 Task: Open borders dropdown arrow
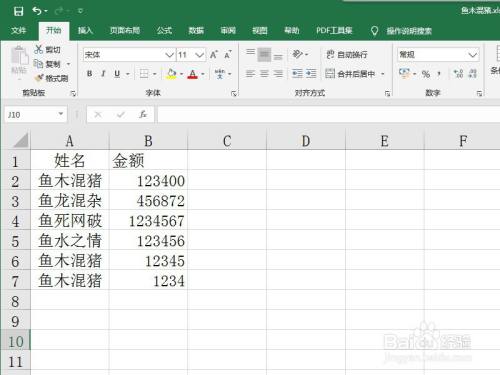point(155,74)
